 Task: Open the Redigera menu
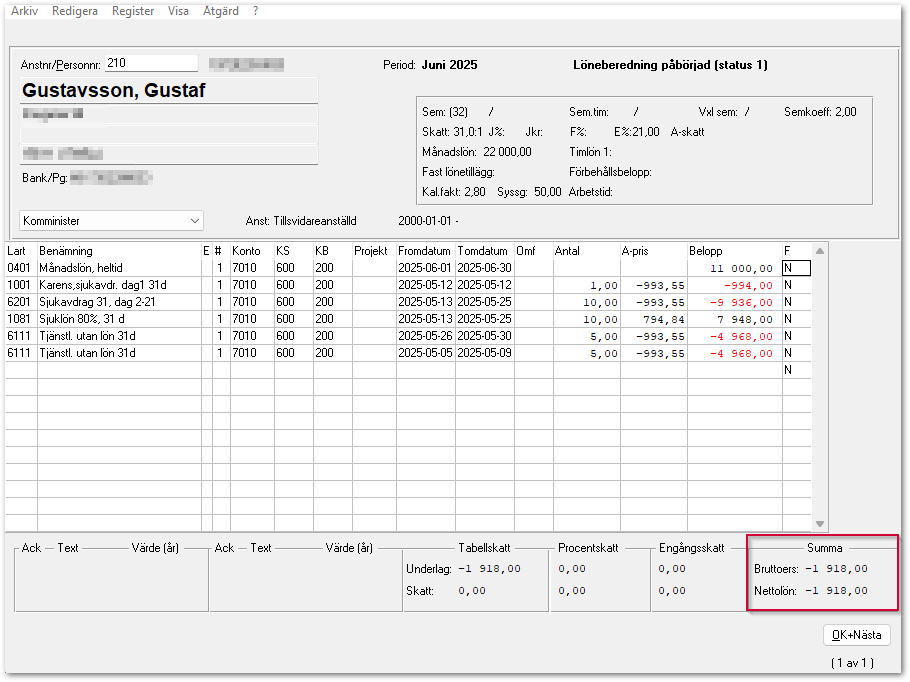point(75,11)
